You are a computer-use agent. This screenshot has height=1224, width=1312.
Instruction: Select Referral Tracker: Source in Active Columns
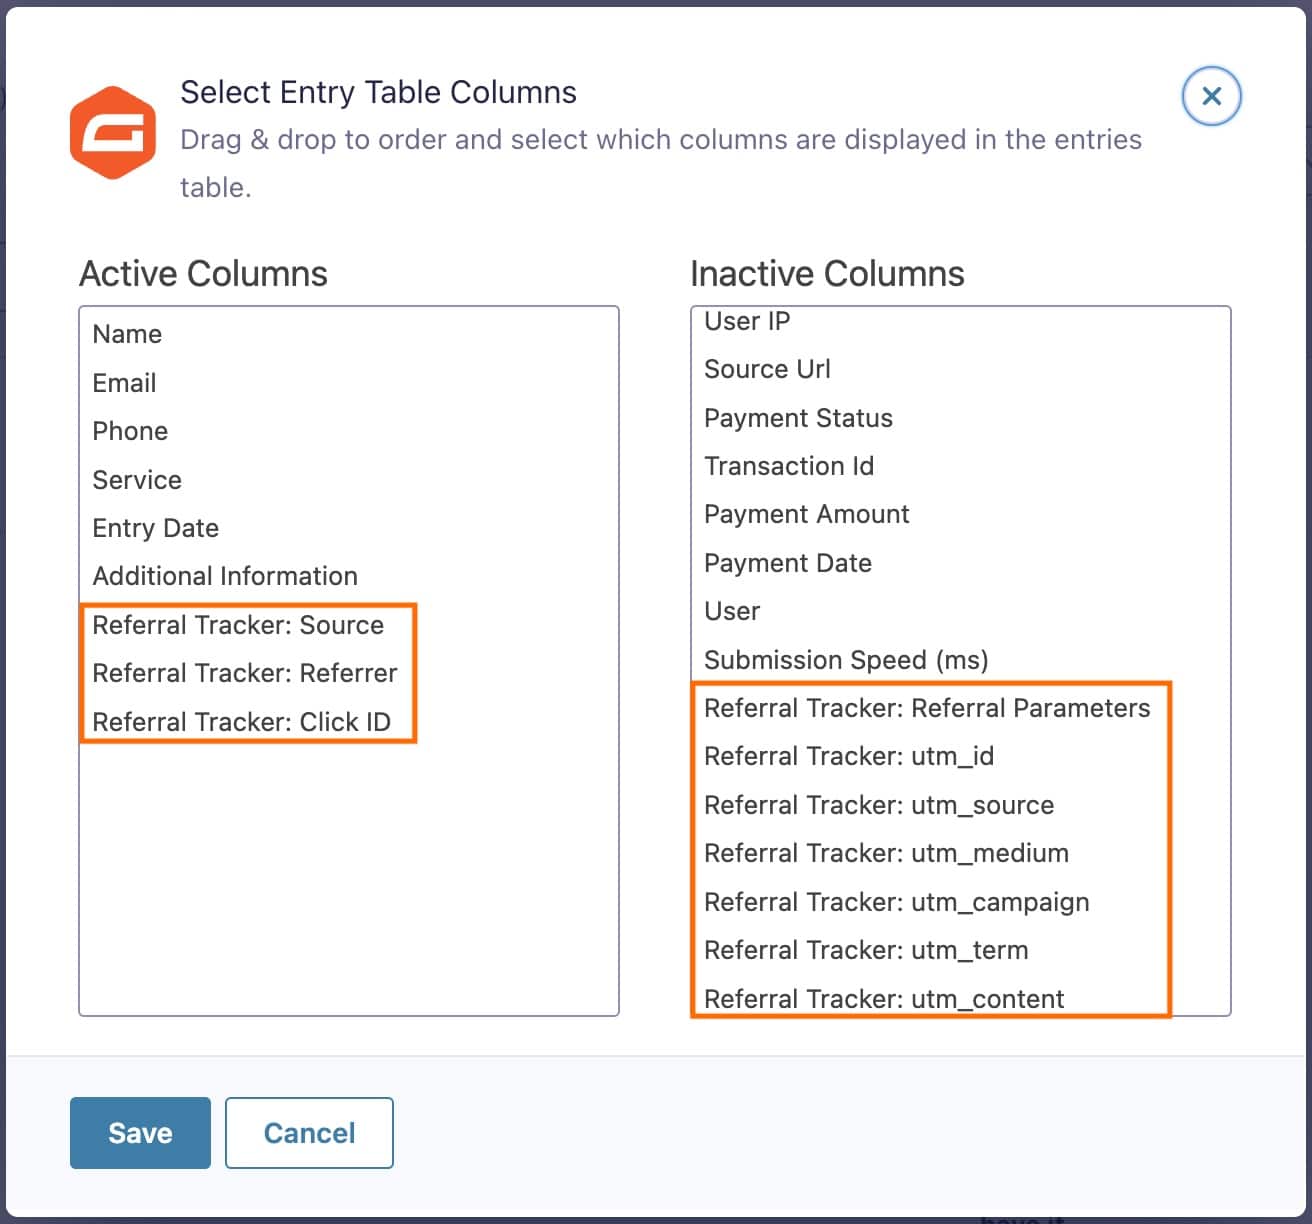[x=238, y=625]
